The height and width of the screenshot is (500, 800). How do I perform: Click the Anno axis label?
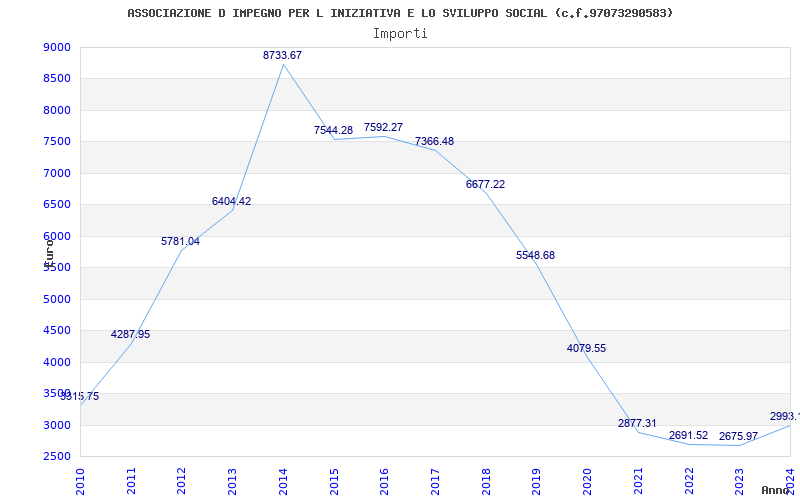tap(775, 490)
